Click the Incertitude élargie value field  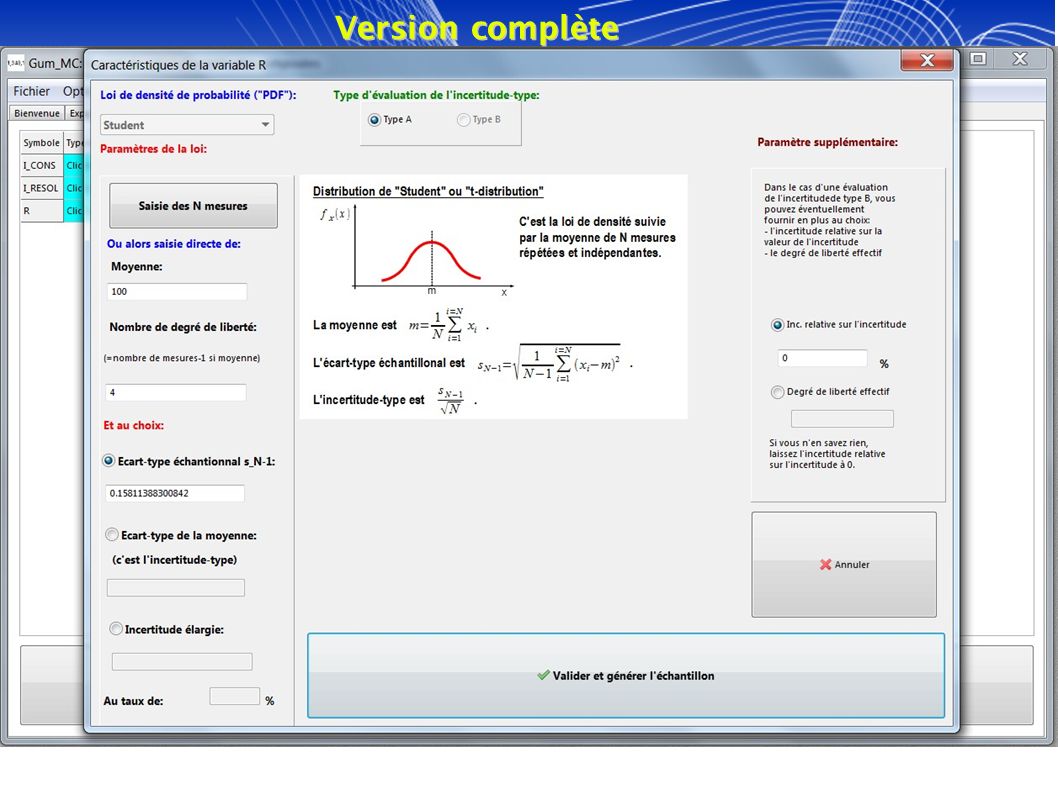182,661
